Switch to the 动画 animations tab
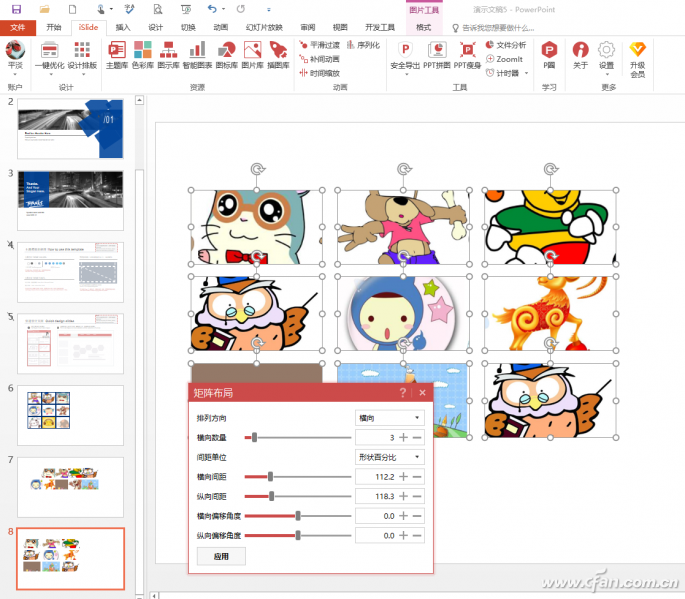This screenshot has width=685, height=599. pos(221,28)
